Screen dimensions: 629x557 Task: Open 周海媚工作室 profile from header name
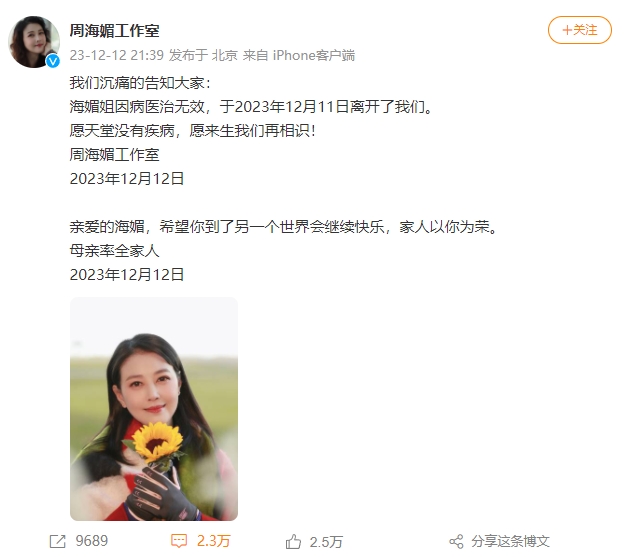(115, 31)
